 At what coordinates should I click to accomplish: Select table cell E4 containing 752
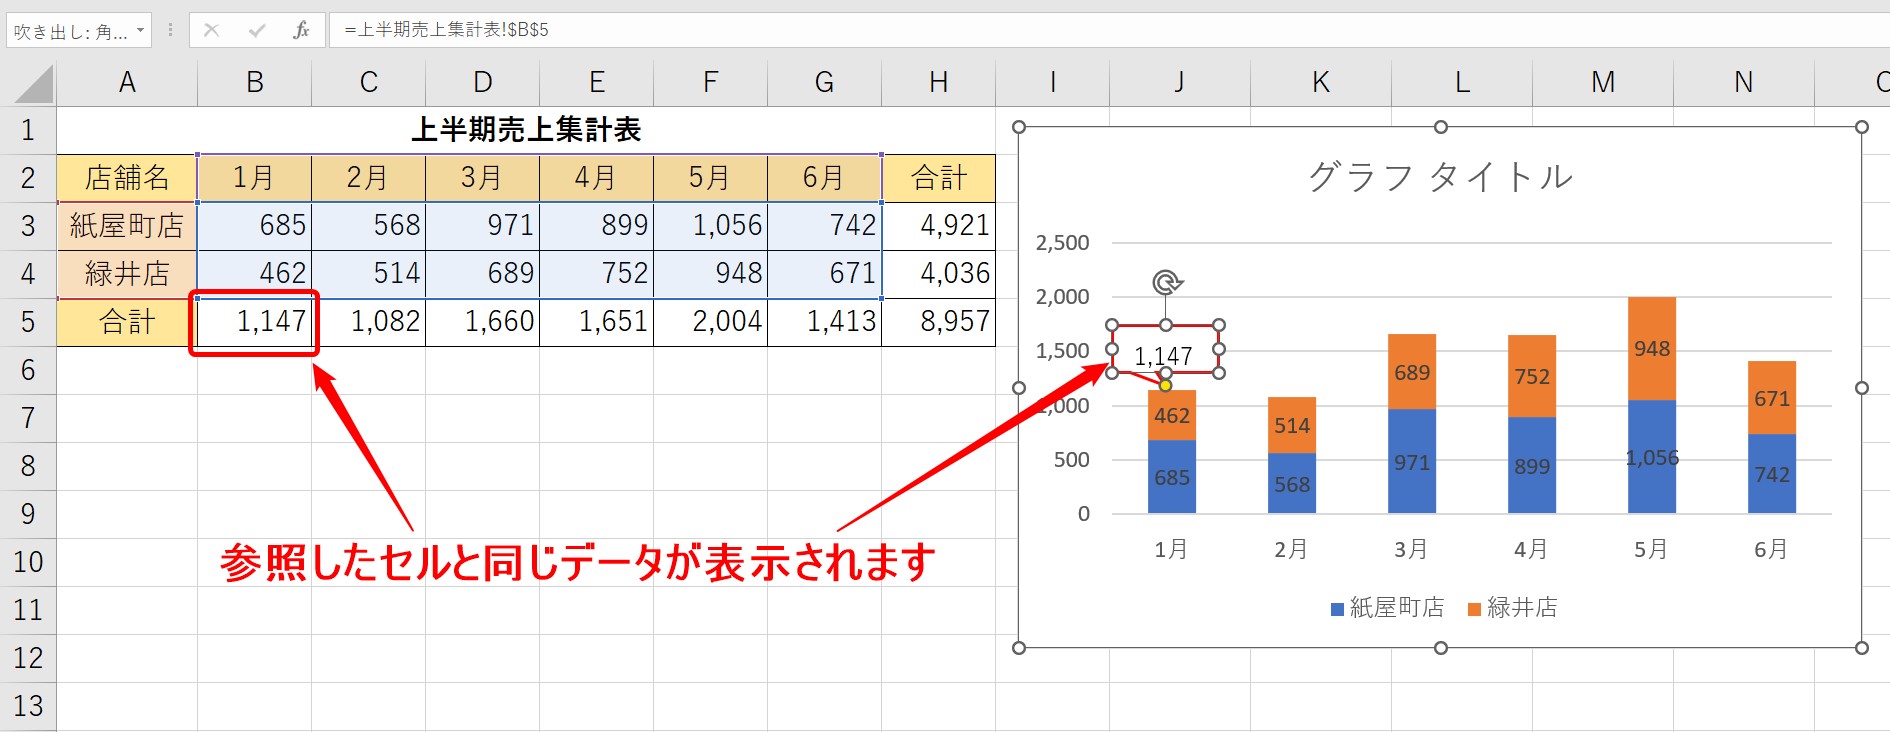click(596, 274)
